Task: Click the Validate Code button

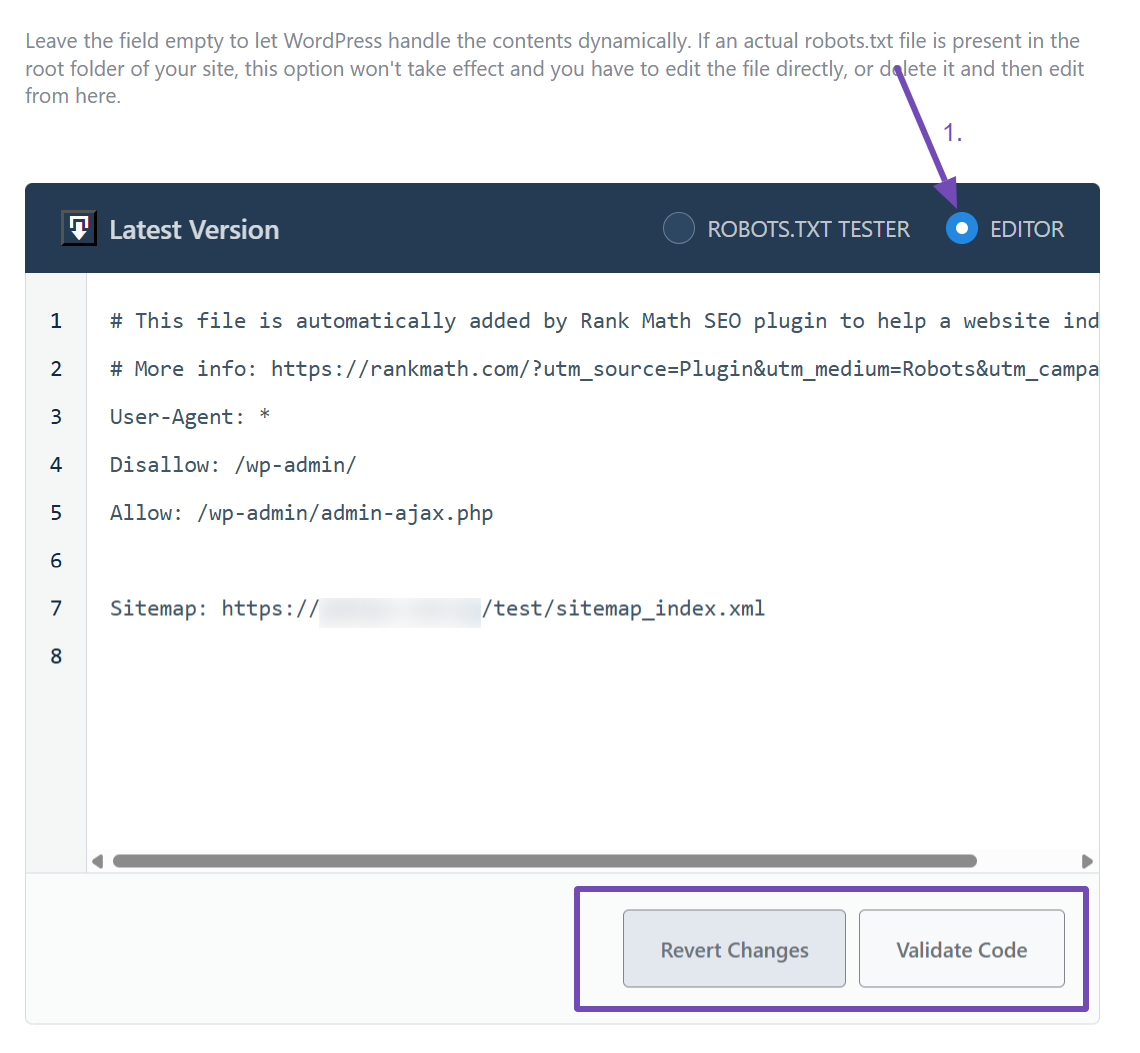Action: 961,949
